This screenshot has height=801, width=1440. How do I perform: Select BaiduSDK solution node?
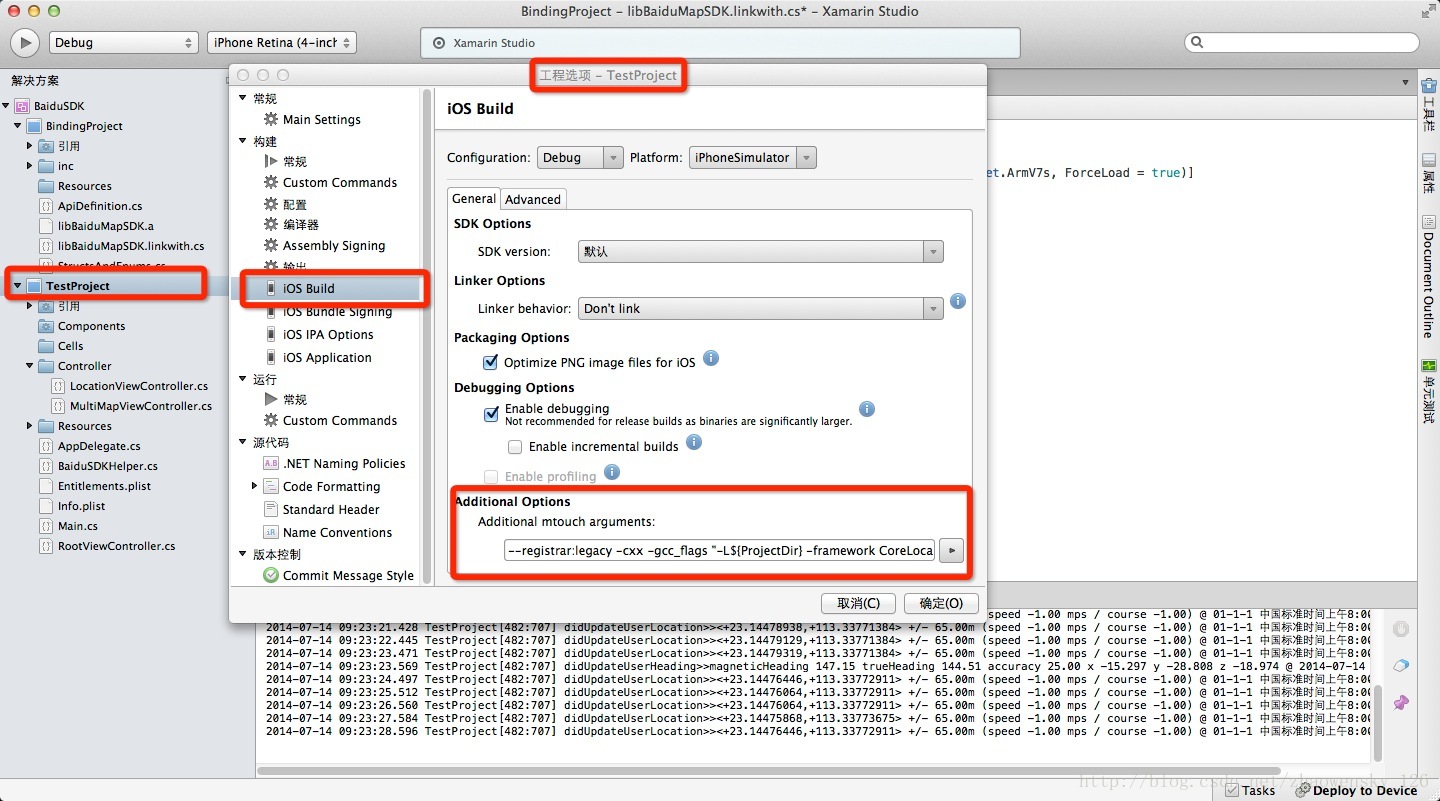pos(59,106)
